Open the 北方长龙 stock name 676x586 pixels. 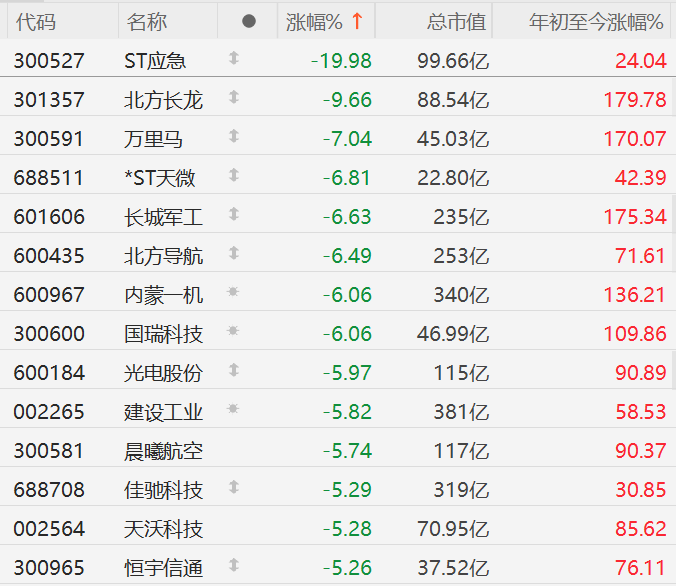[163, 100]
